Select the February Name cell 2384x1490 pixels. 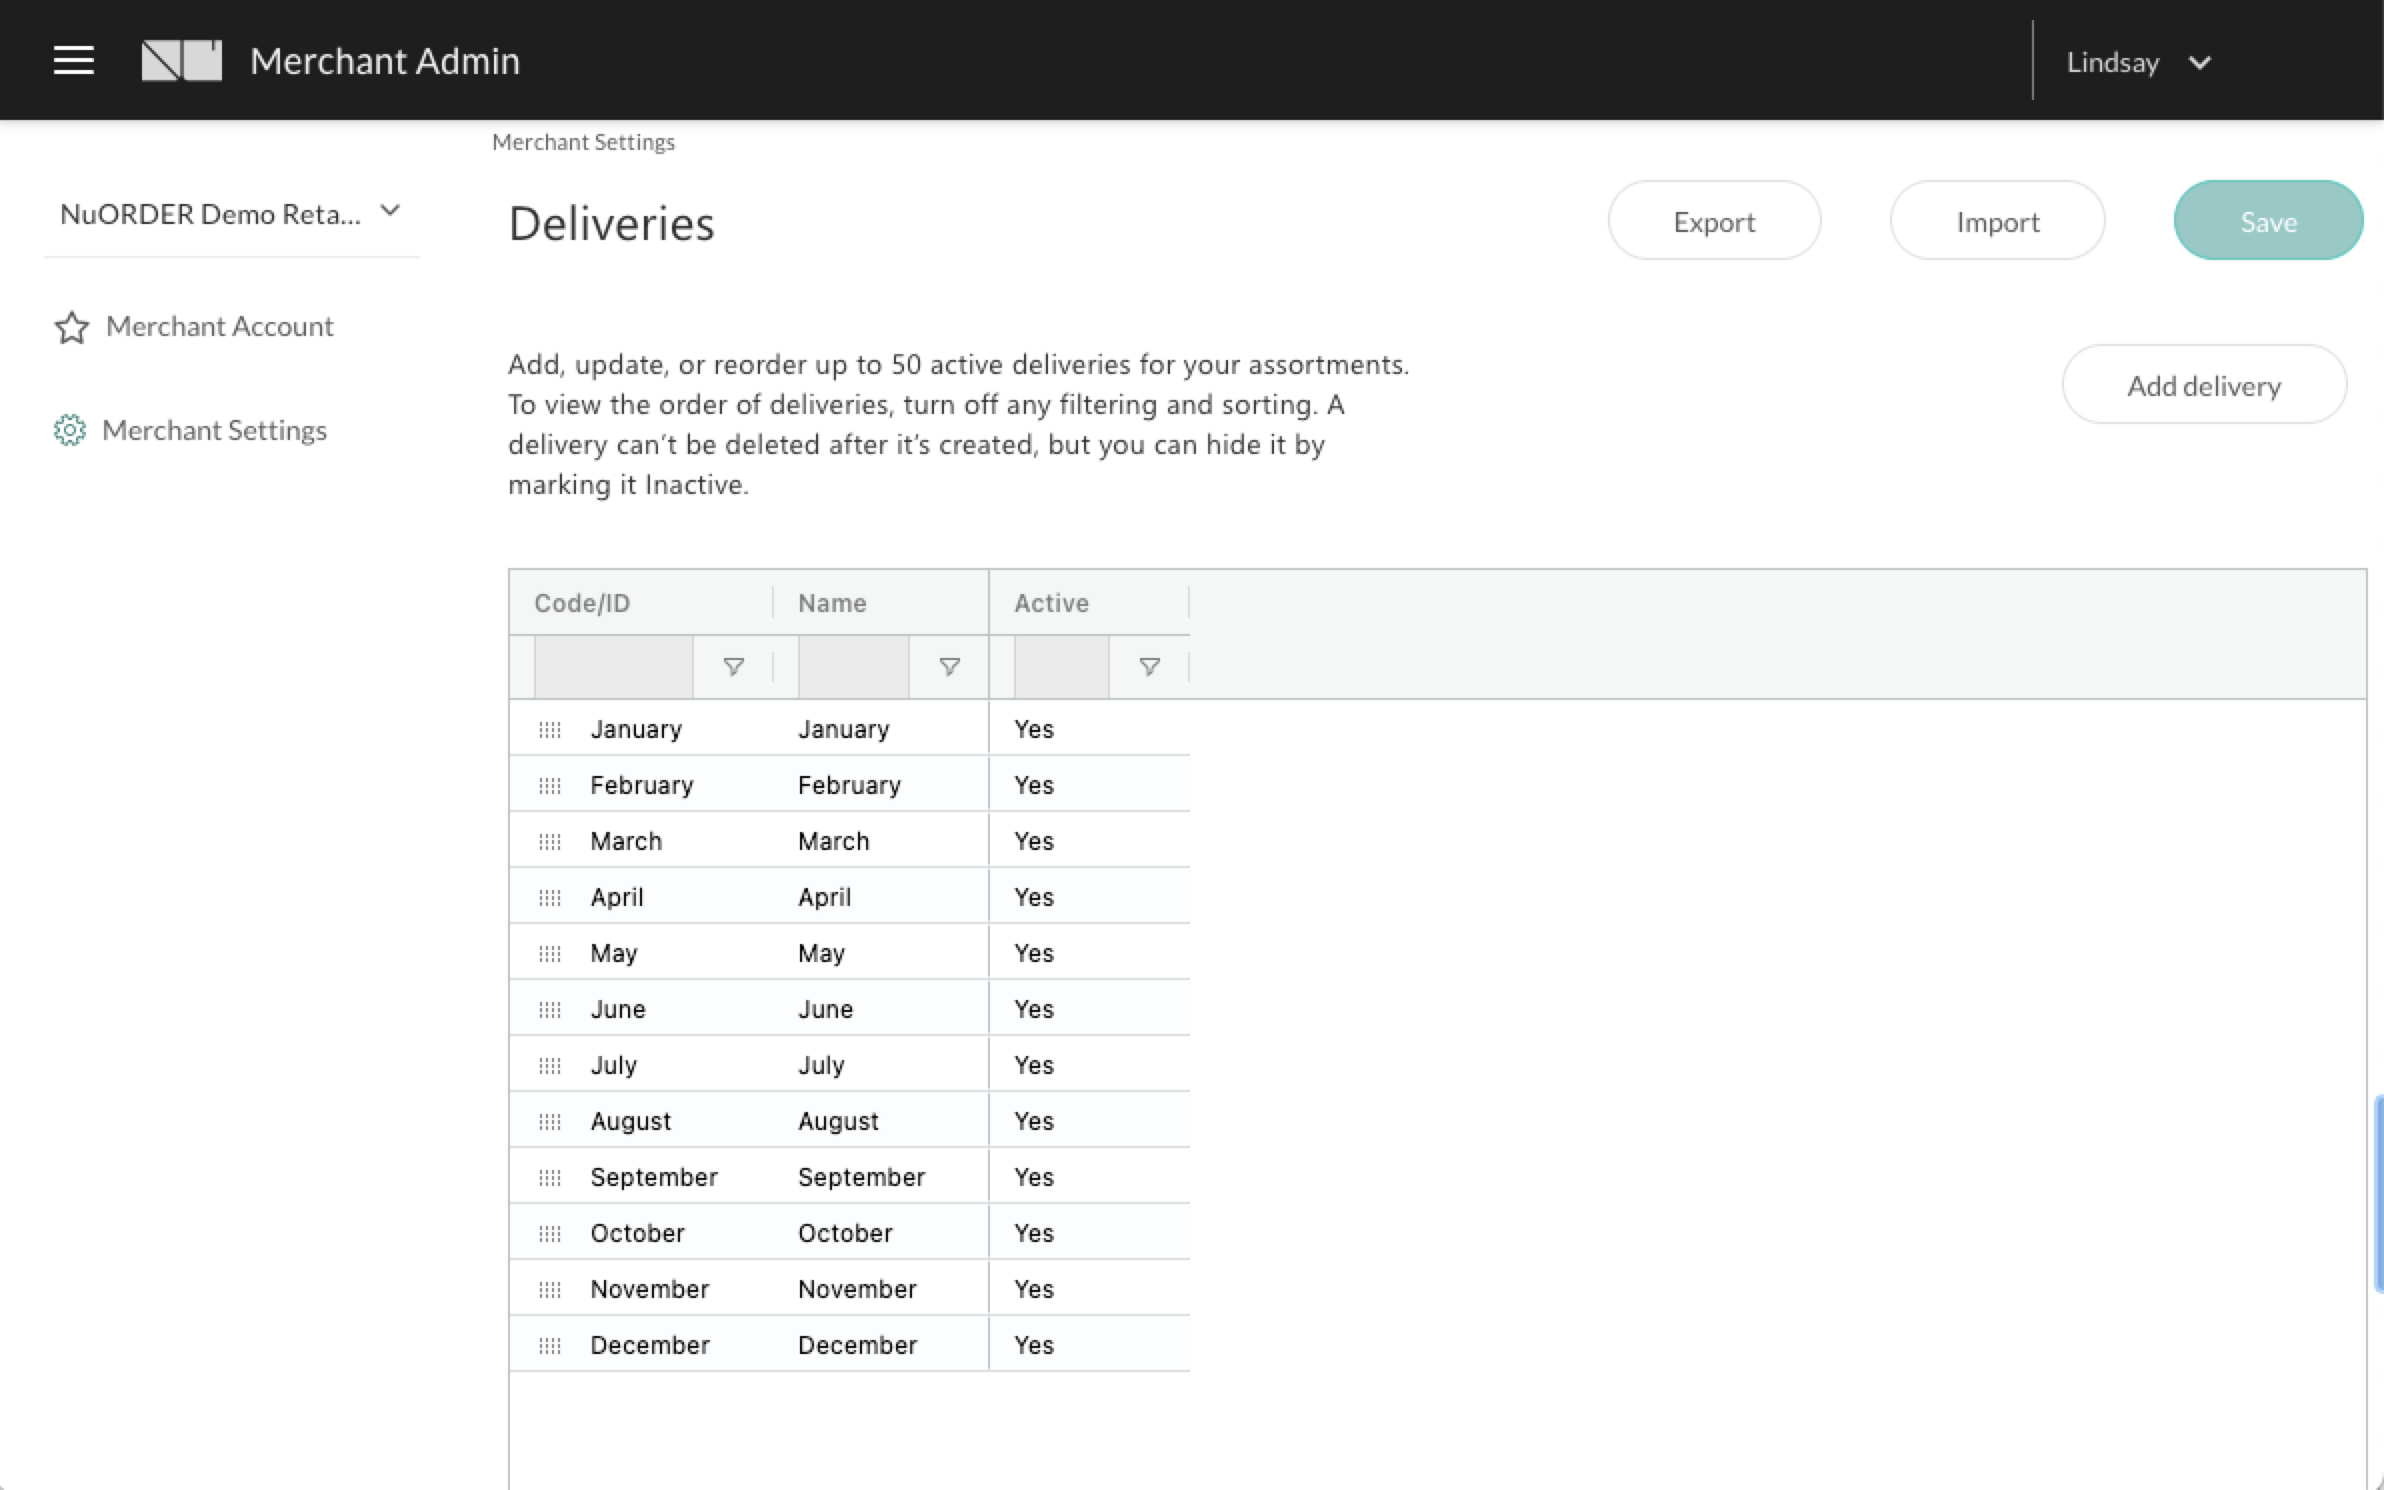click(x=880, y=784)
